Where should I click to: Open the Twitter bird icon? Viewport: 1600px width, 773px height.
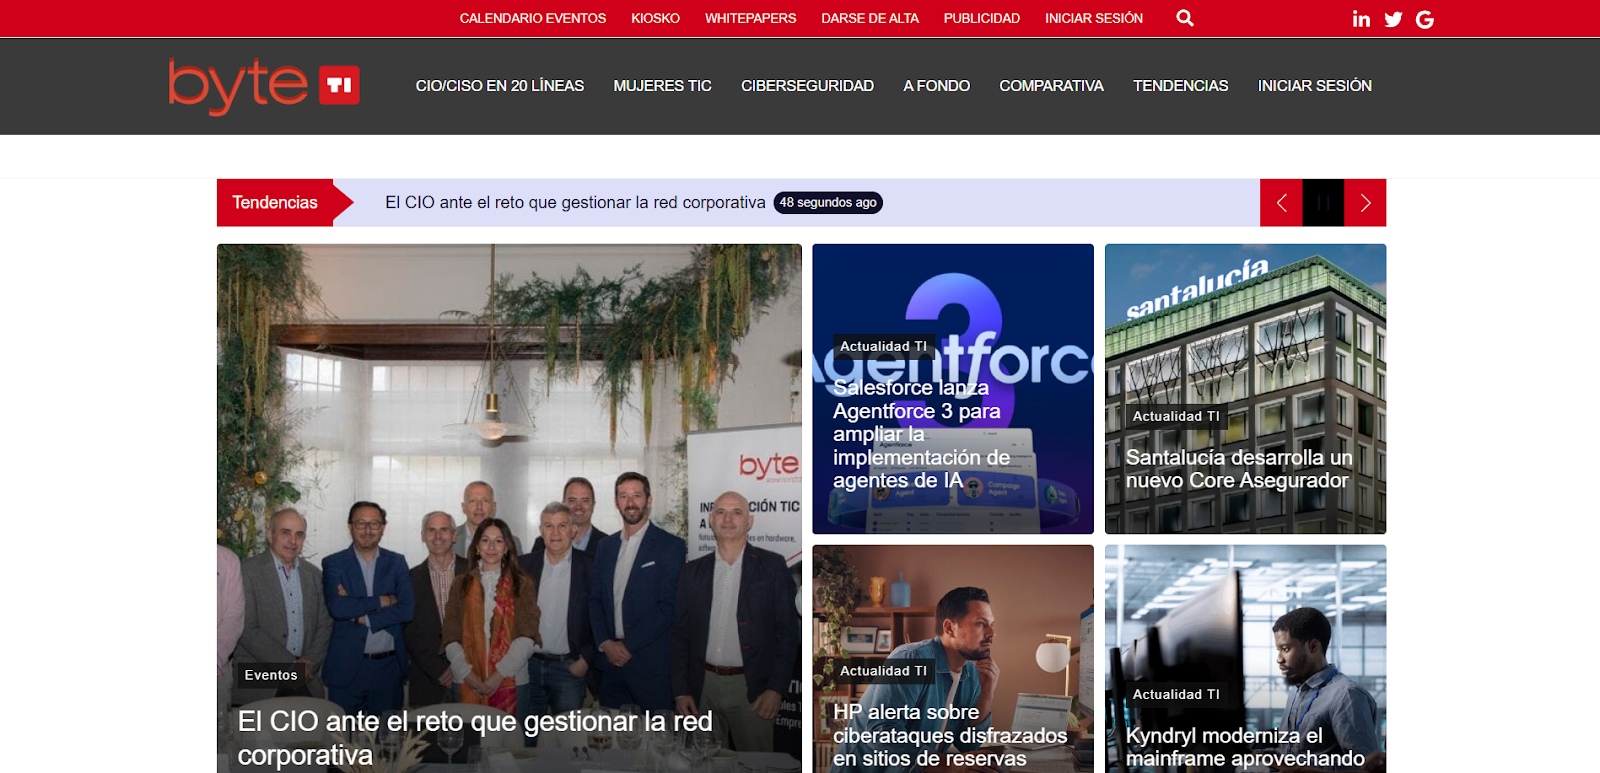[1393, 19]
